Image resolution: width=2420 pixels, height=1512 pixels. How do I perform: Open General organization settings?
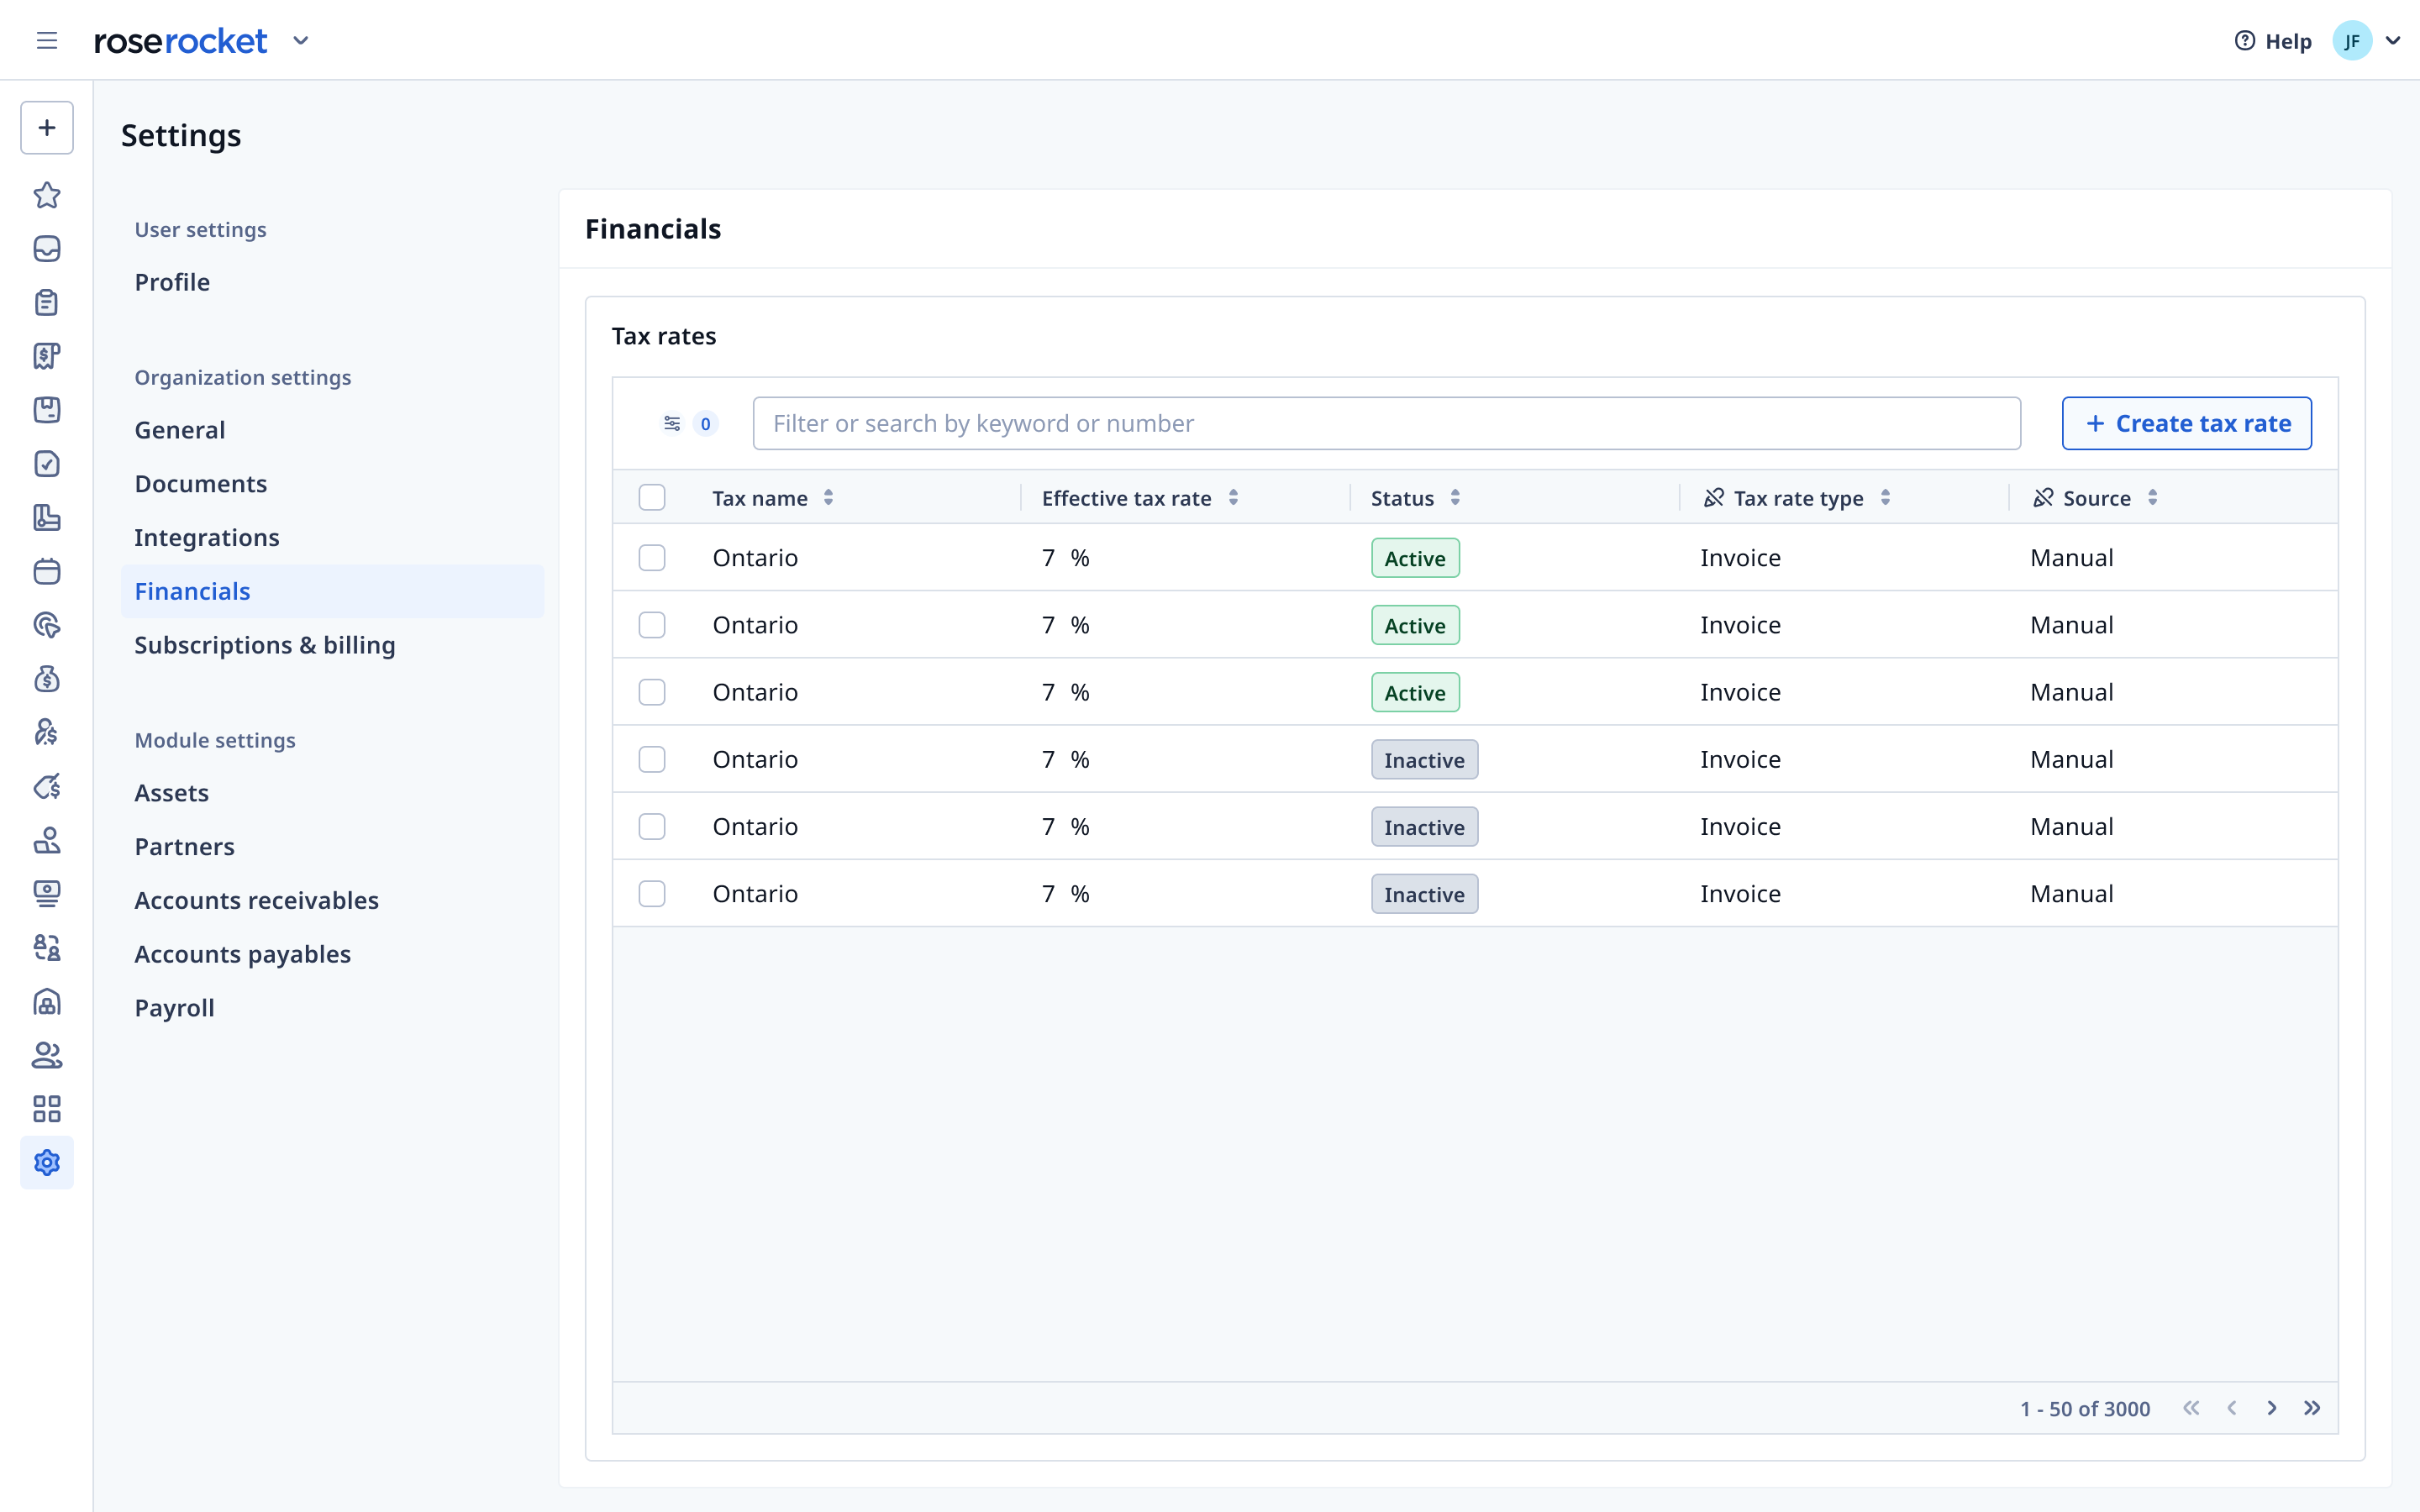click(x=180, y=430)
